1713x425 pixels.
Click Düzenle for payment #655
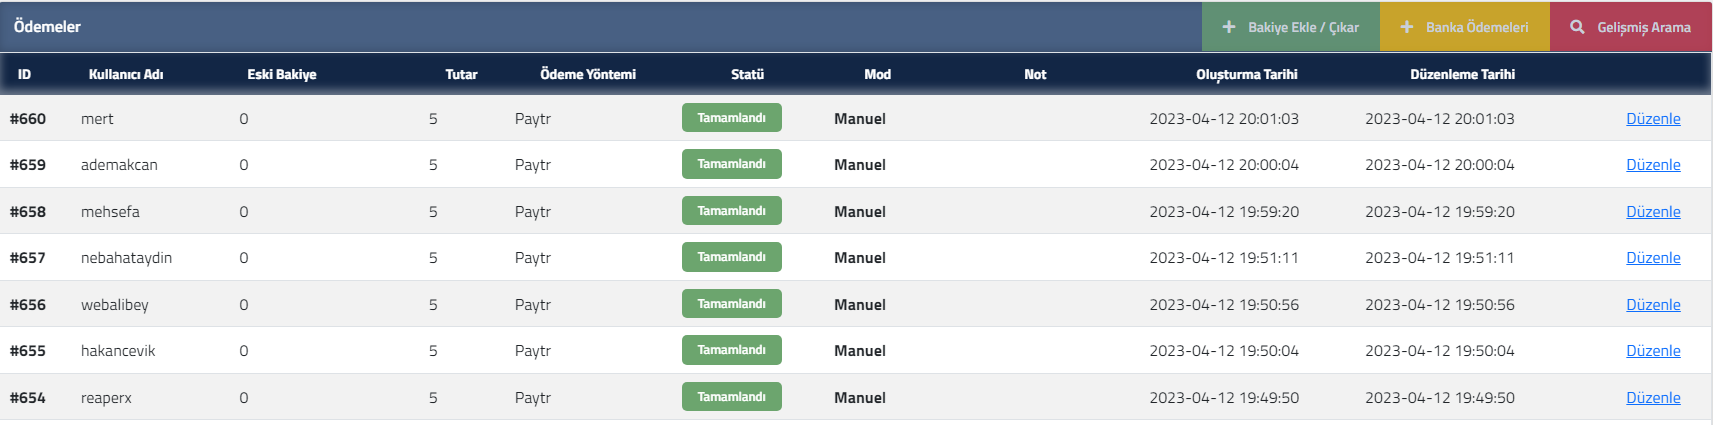tap(1653, 351)
